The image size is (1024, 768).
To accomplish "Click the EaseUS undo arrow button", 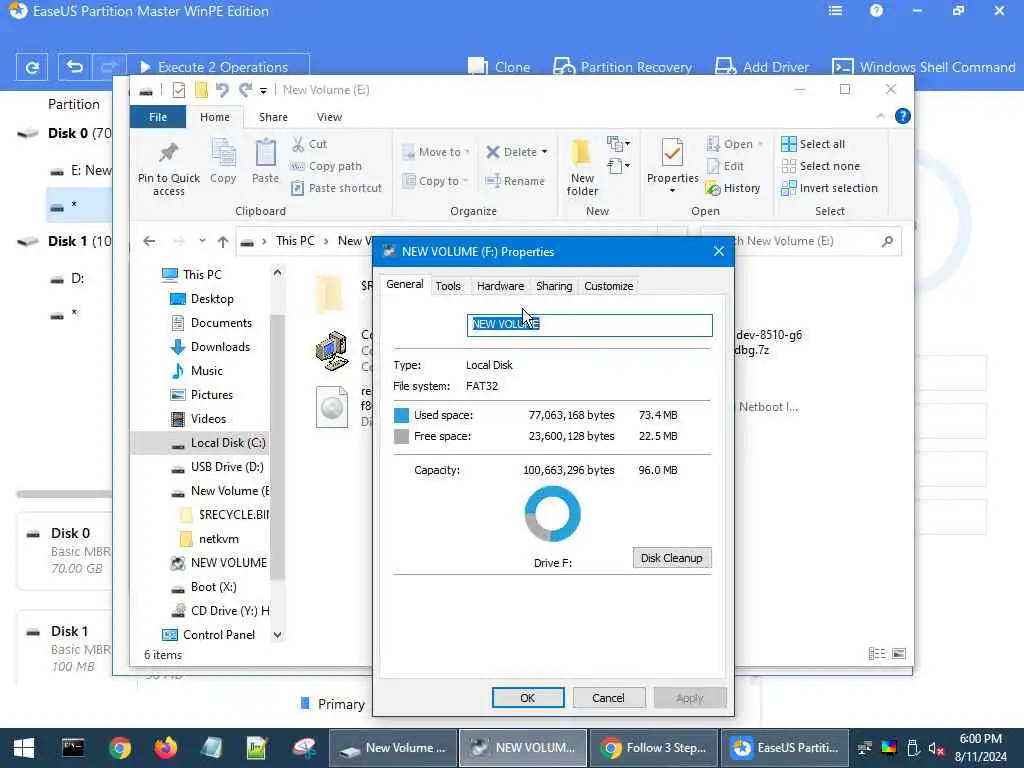I will click(x=74, y=67).
